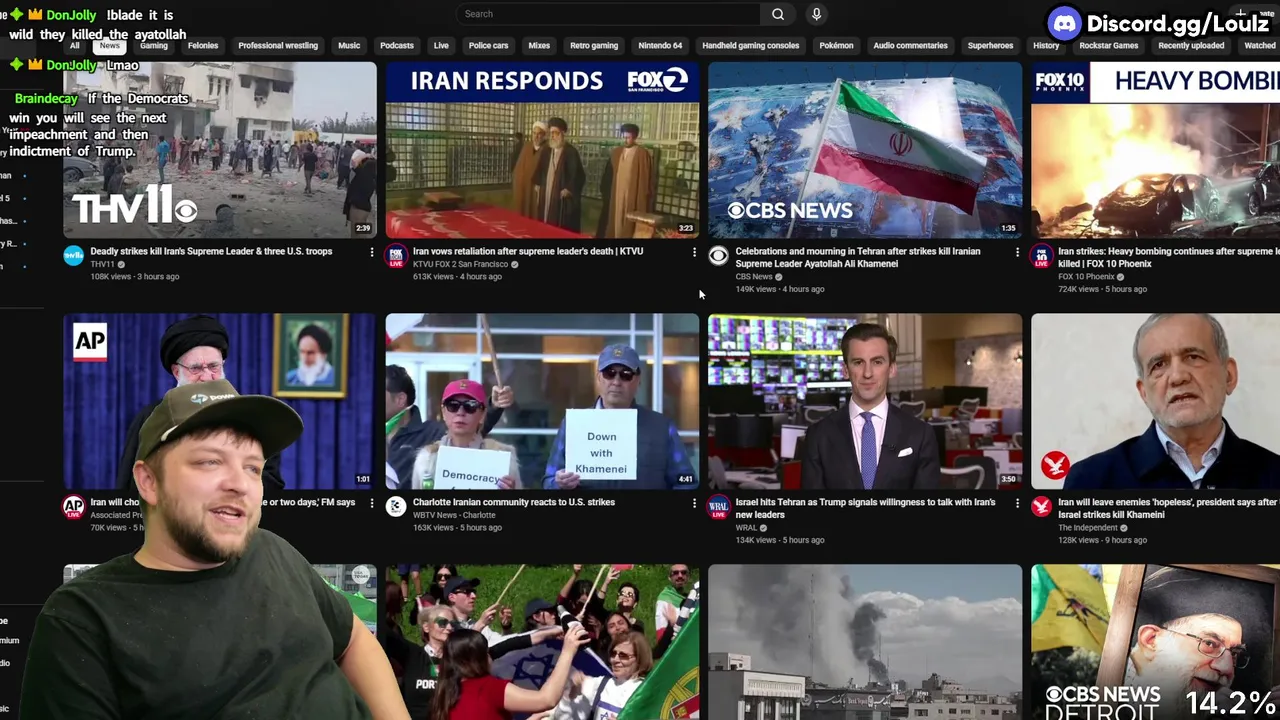Select the Mixes filter chip
1280x720 pixels.
pos(539,46)
